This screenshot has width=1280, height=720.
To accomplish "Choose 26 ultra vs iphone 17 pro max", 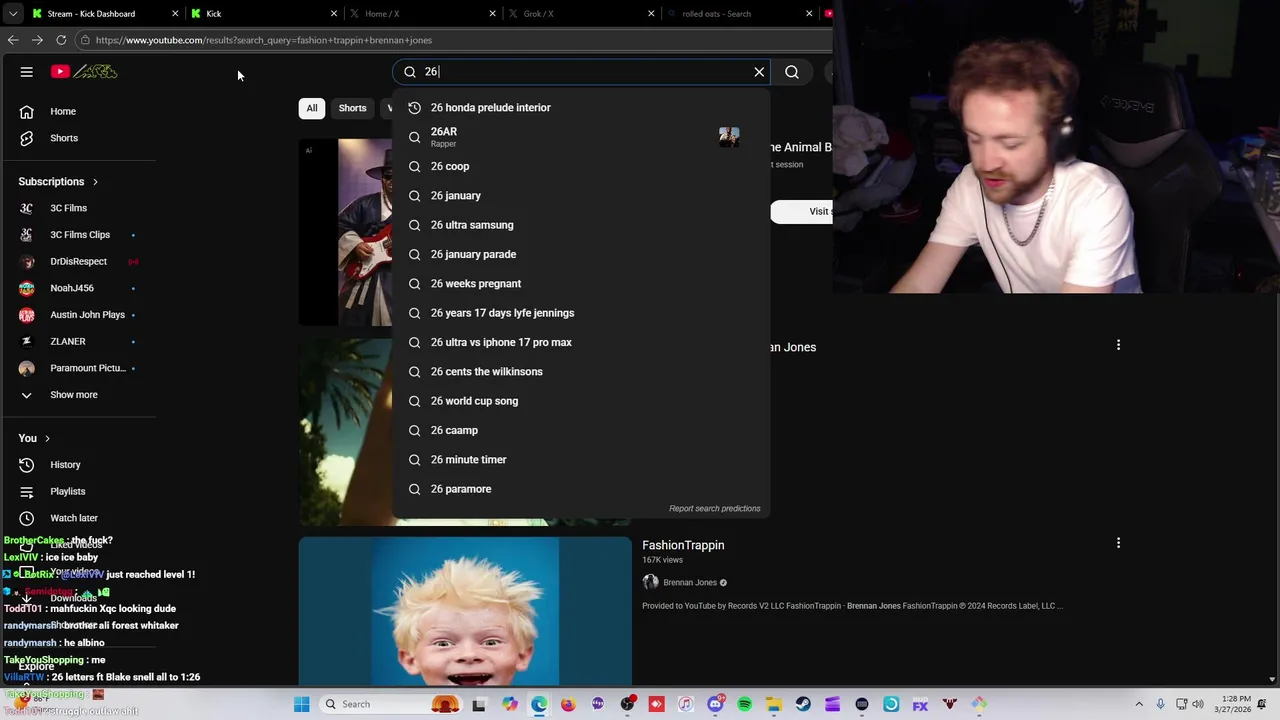I will 581,343.
